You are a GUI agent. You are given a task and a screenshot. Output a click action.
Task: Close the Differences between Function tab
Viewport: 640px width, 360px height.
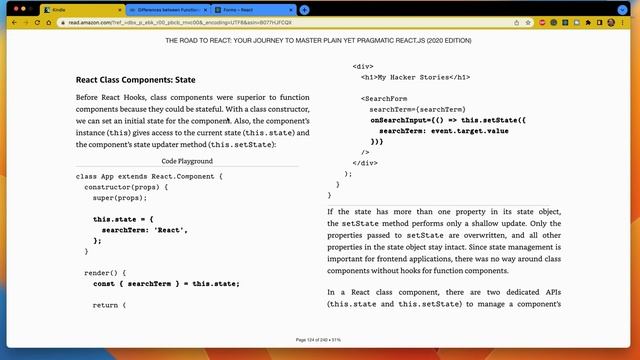pos(205,10)
